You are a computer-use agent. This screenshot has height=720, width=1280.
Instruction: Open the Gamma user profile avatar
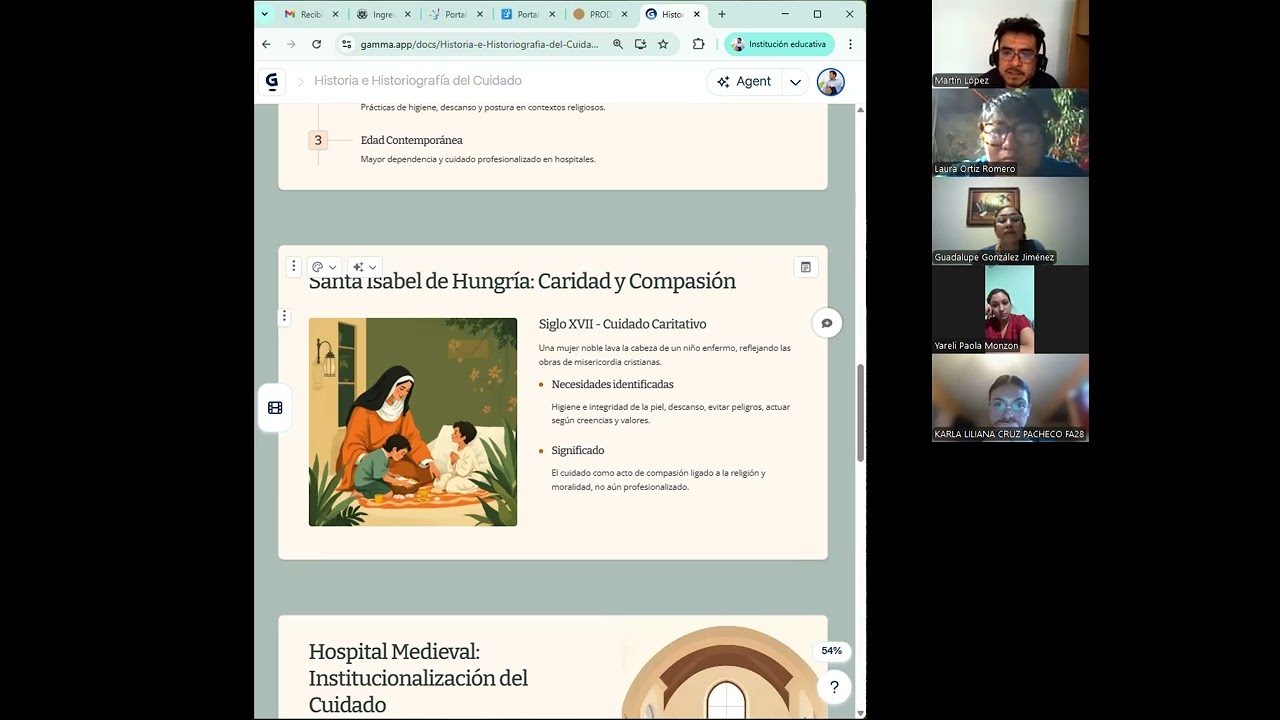[x=830, y=82]
